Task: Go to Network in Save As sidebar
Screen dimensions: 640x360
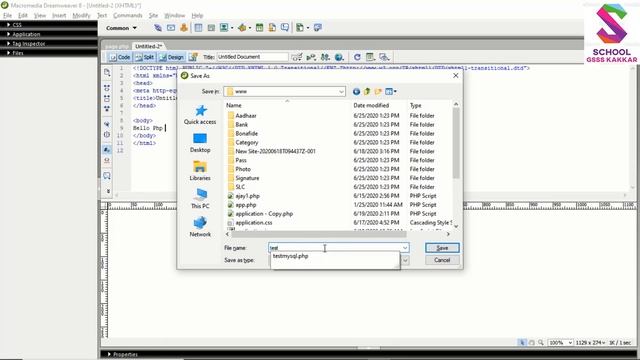Action: pos(200,227)
